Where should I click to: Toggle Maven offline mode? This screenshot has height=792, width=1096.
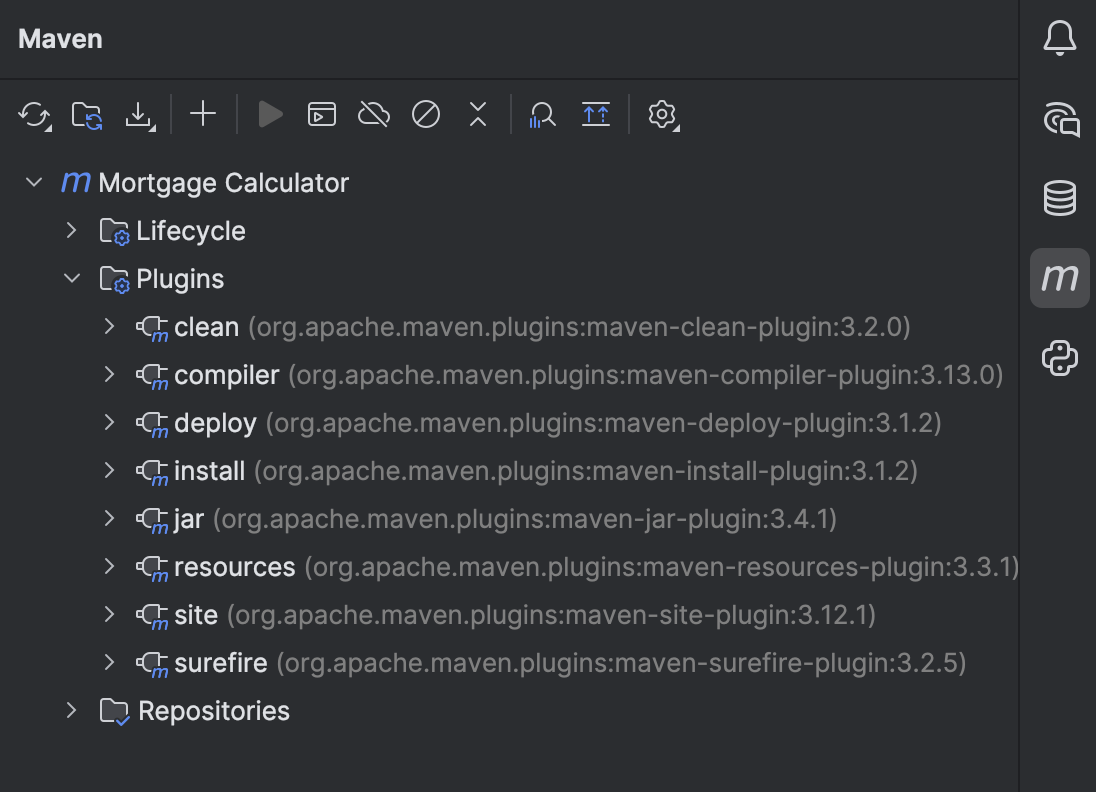click(373, 114)
